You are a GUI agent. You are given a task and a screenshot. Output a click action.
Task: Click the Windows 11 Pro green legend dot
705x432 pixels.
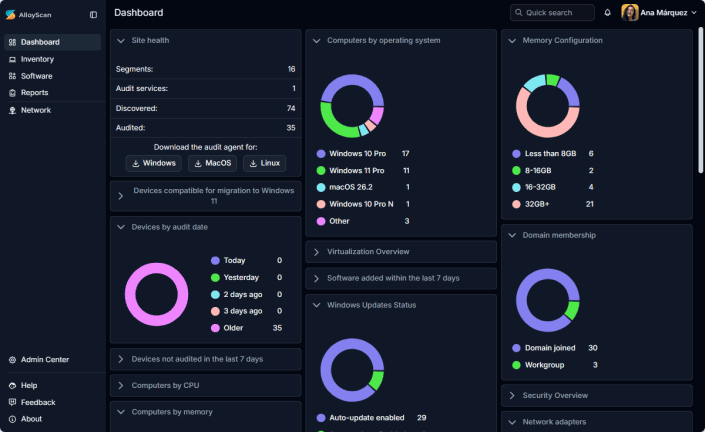coord(321,170)
